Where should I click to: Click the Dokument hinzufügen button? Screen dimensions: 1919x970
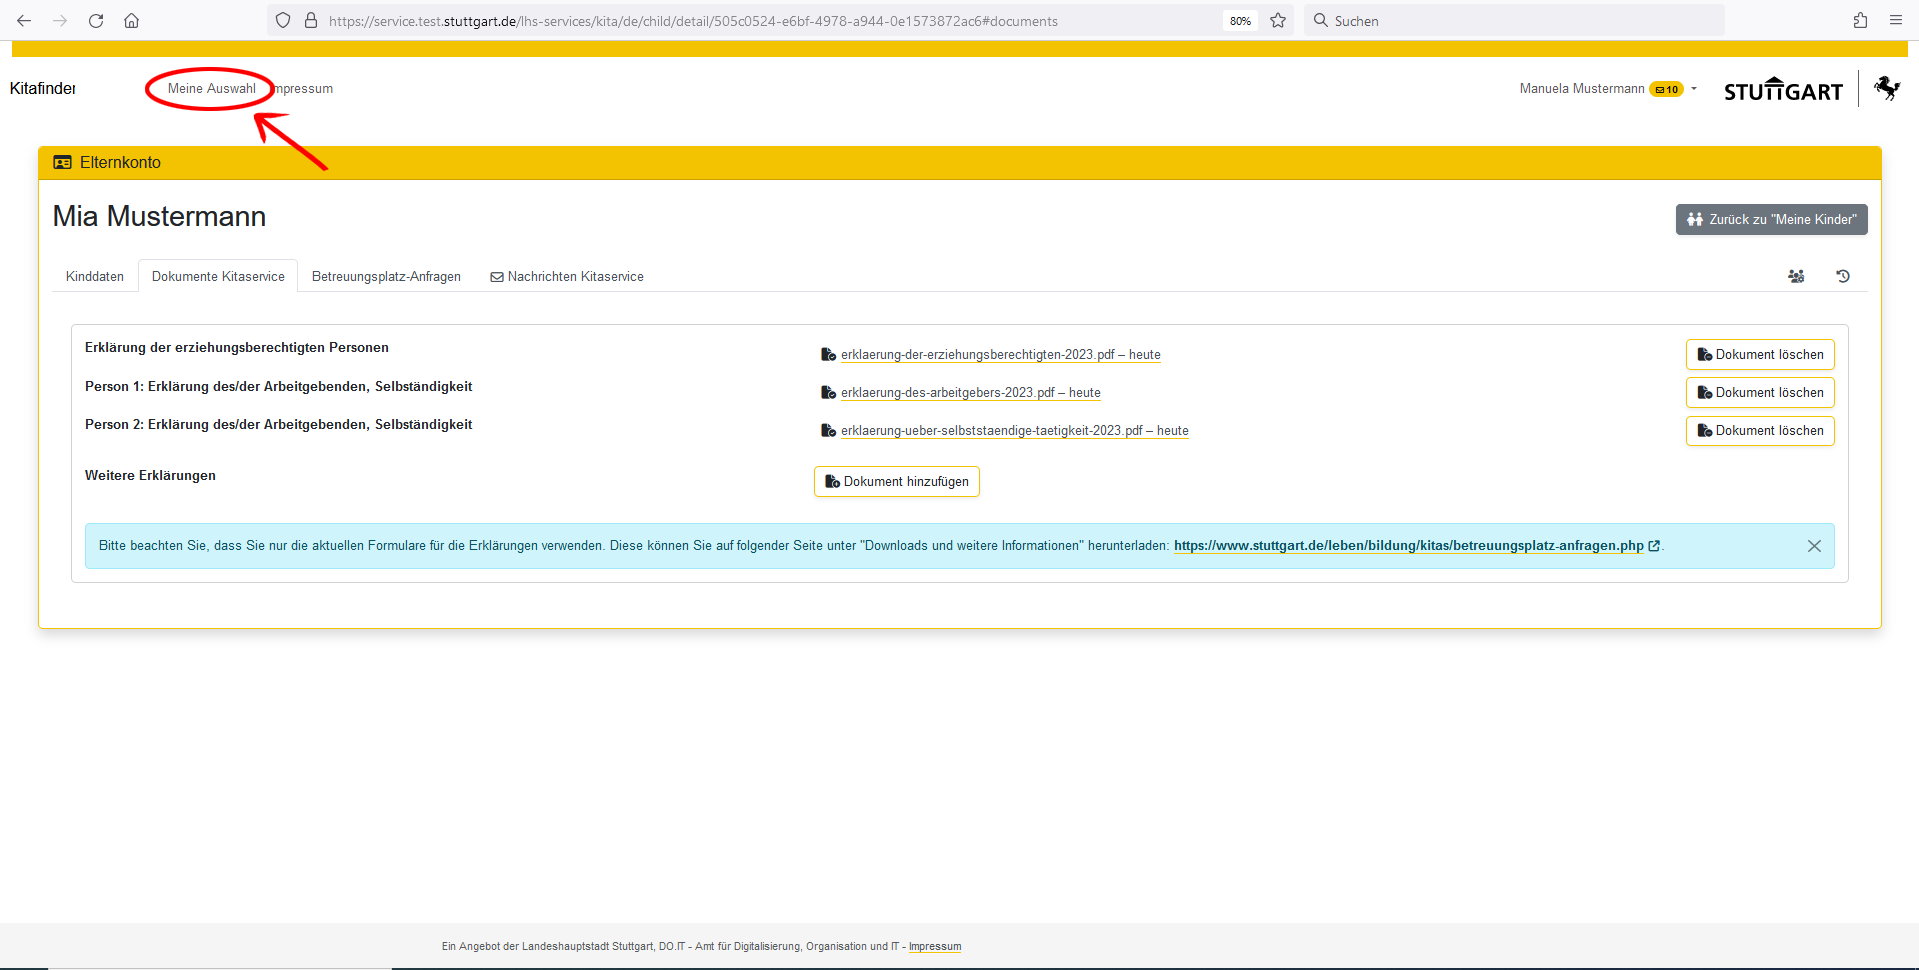tap(896, 482)
